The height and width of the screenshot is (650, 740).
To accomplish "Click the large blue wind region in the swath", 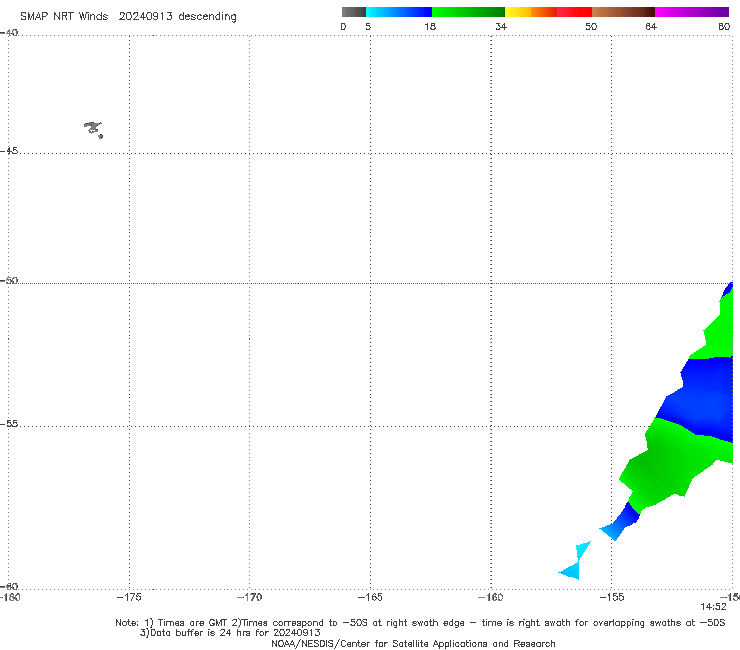I will [x=701, y=397].
